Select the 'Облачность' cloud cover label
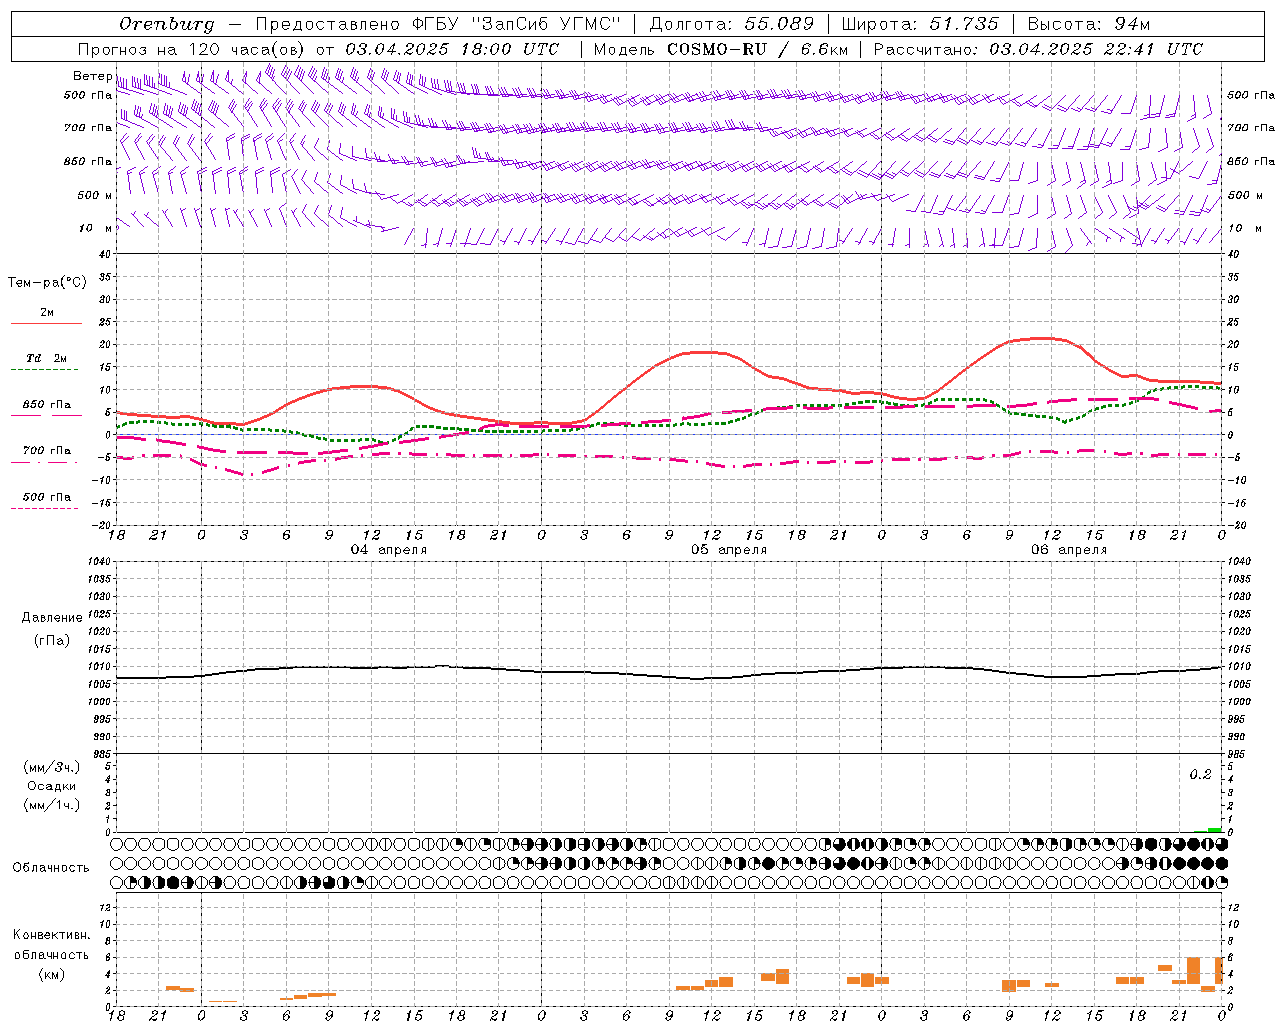The height and width of the screenshot is (1024, 1280). (51, 868)
